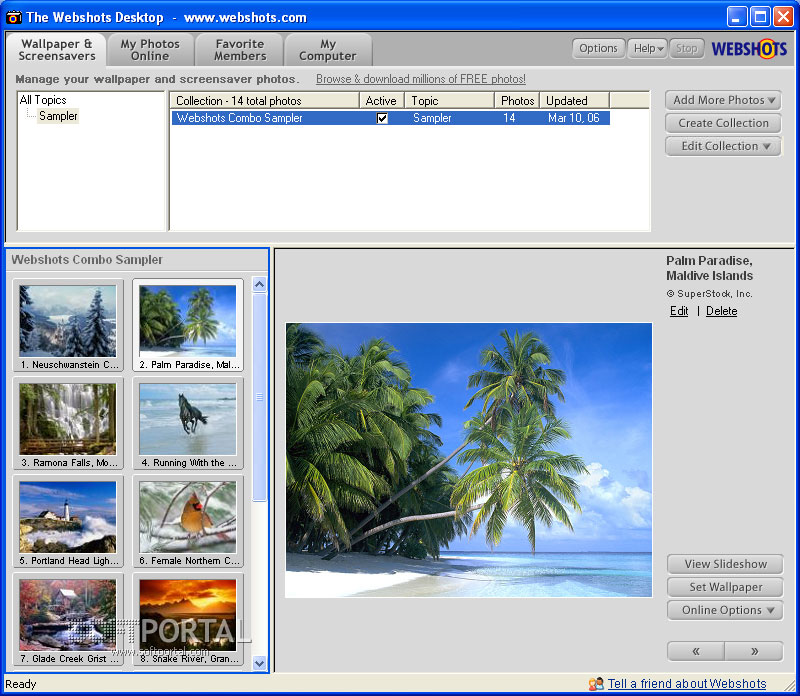
Task: Close the Webshots Desktop window
Action: click(x=783, y=17)
